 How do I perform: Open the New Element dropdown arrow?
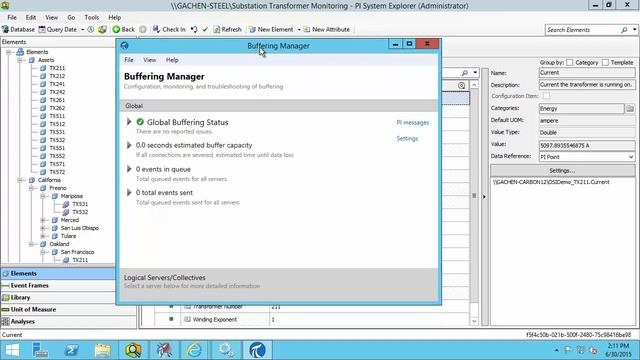click(299, 30)
